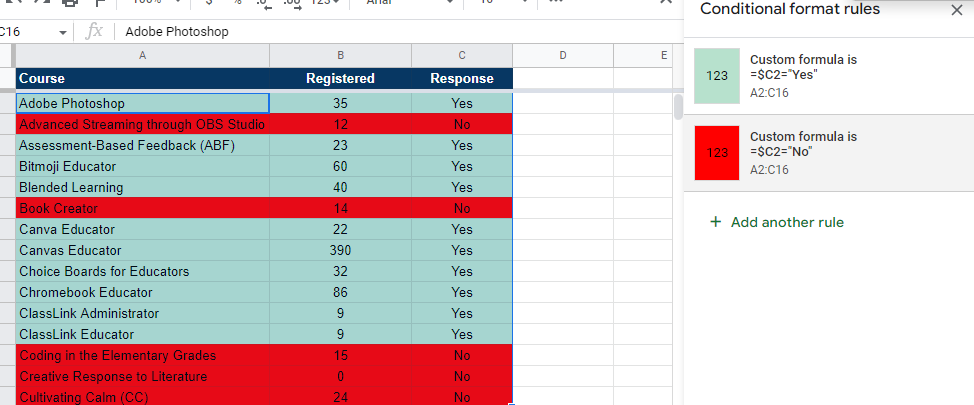
Task: Click the fx function icon
Action: tap(93, 32)
